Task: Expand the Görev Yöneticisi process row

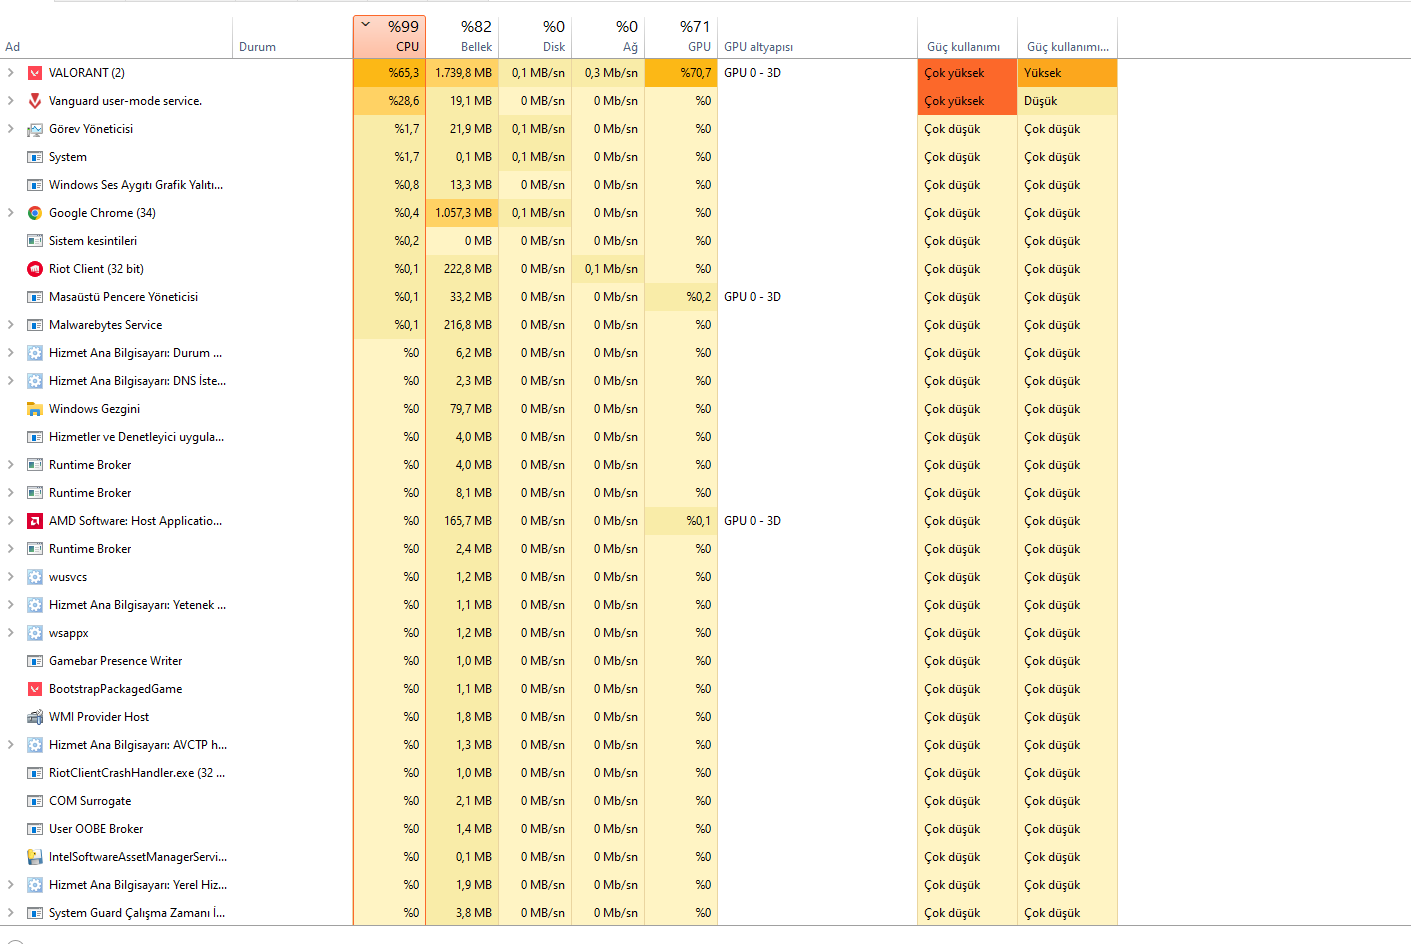Action: pos(11,129)
